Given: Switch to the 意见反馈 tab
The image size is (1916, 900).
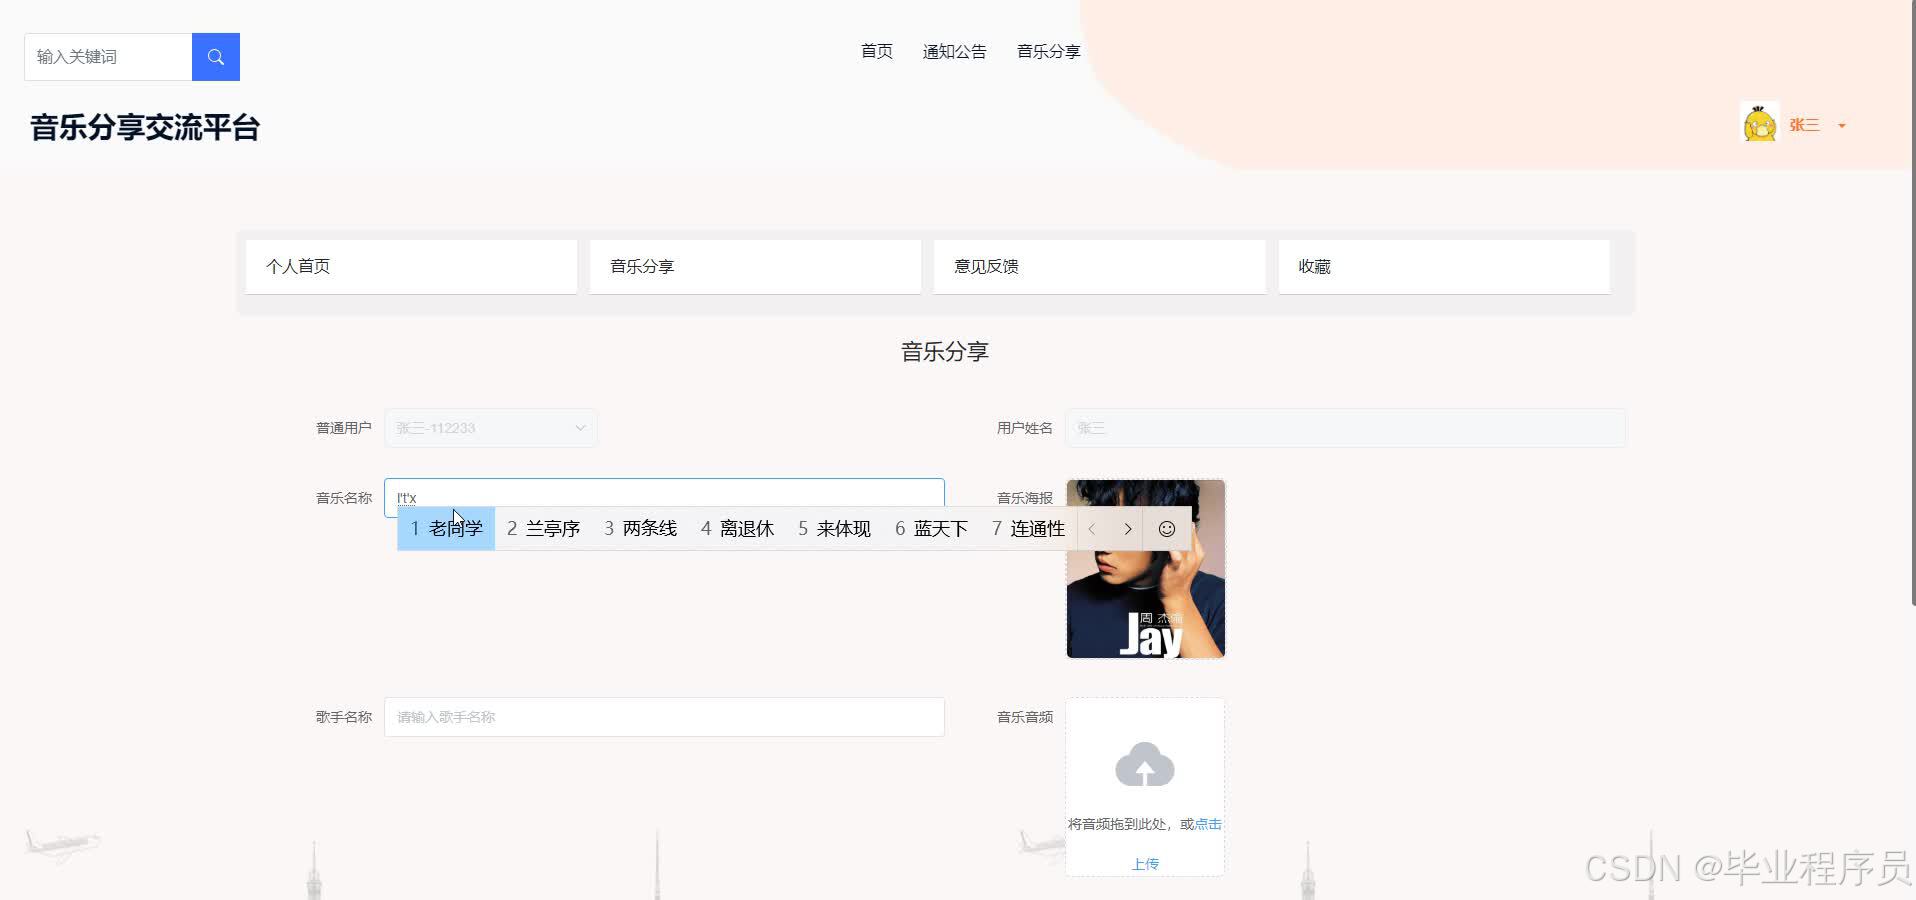Looking at the screenshot, I should pyautogui.click(x=1099, y=267).
